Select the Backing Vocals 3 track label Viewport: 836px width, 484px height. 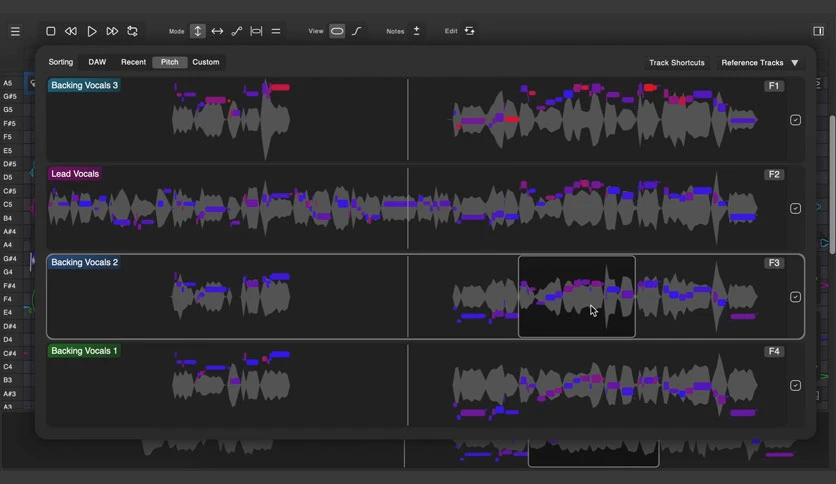[84, 85]
